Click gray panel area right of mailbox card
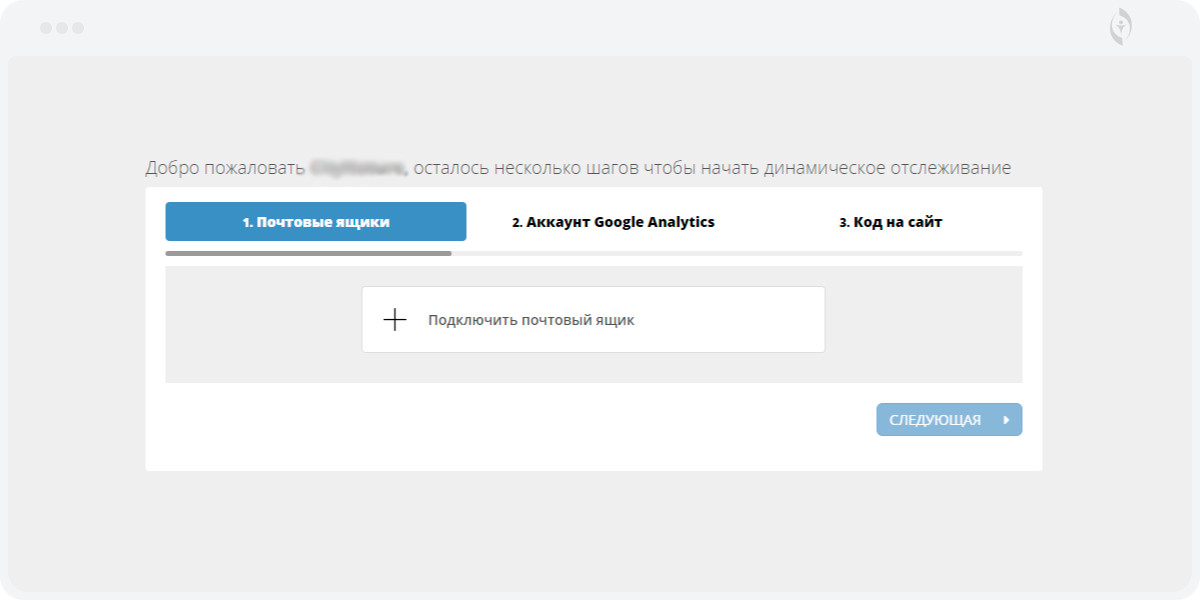1200x600 pixels. tap(922, 324)
